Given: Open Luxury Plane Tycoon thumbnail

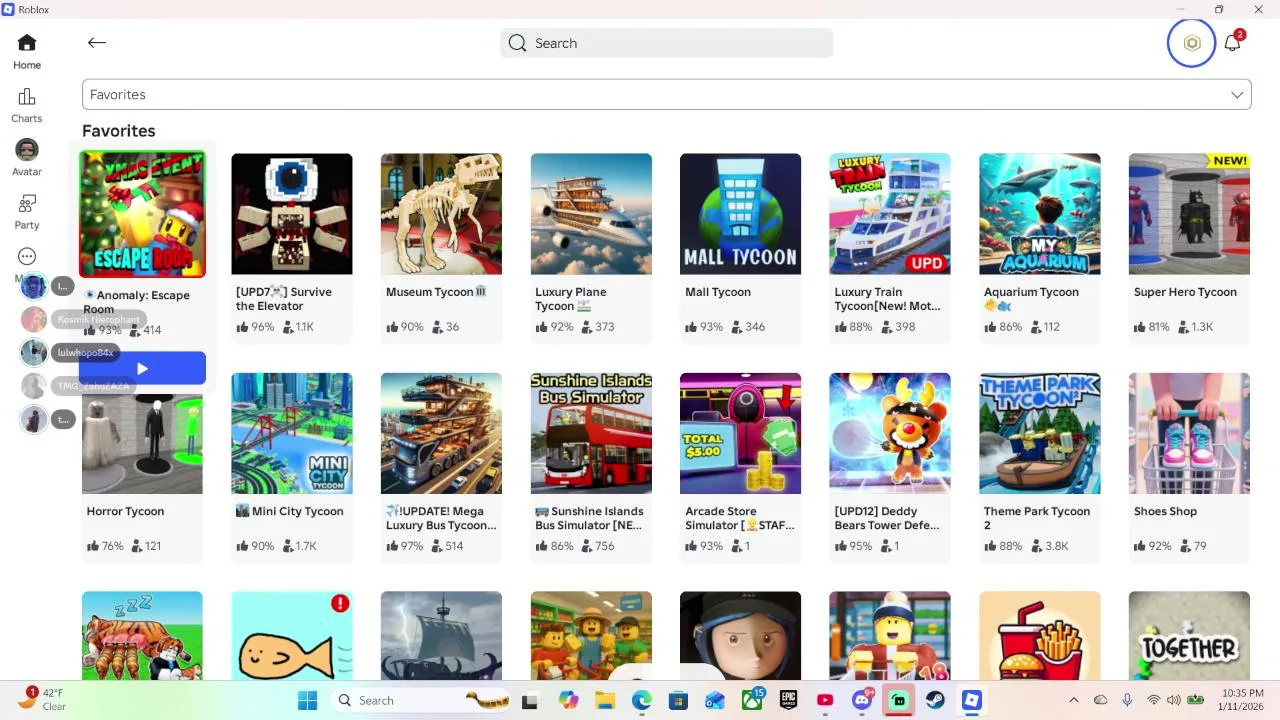Looking at the screenshot, I should tap(591, 214).
